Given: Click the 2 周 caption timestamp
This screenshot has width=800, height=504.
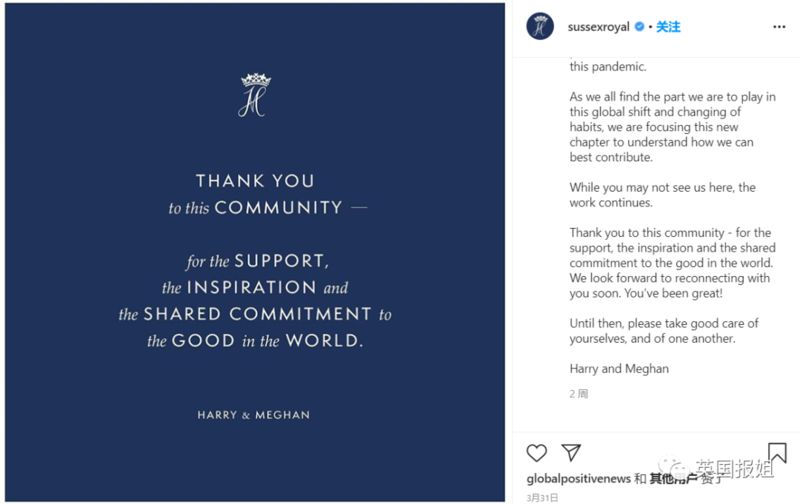Looking at the screenshot, I should pyautogui.click(x=579, y=394).
